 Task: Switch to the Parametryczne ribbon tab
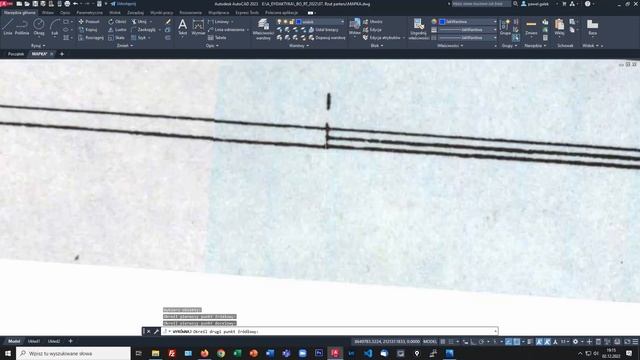tap(89, 13)
